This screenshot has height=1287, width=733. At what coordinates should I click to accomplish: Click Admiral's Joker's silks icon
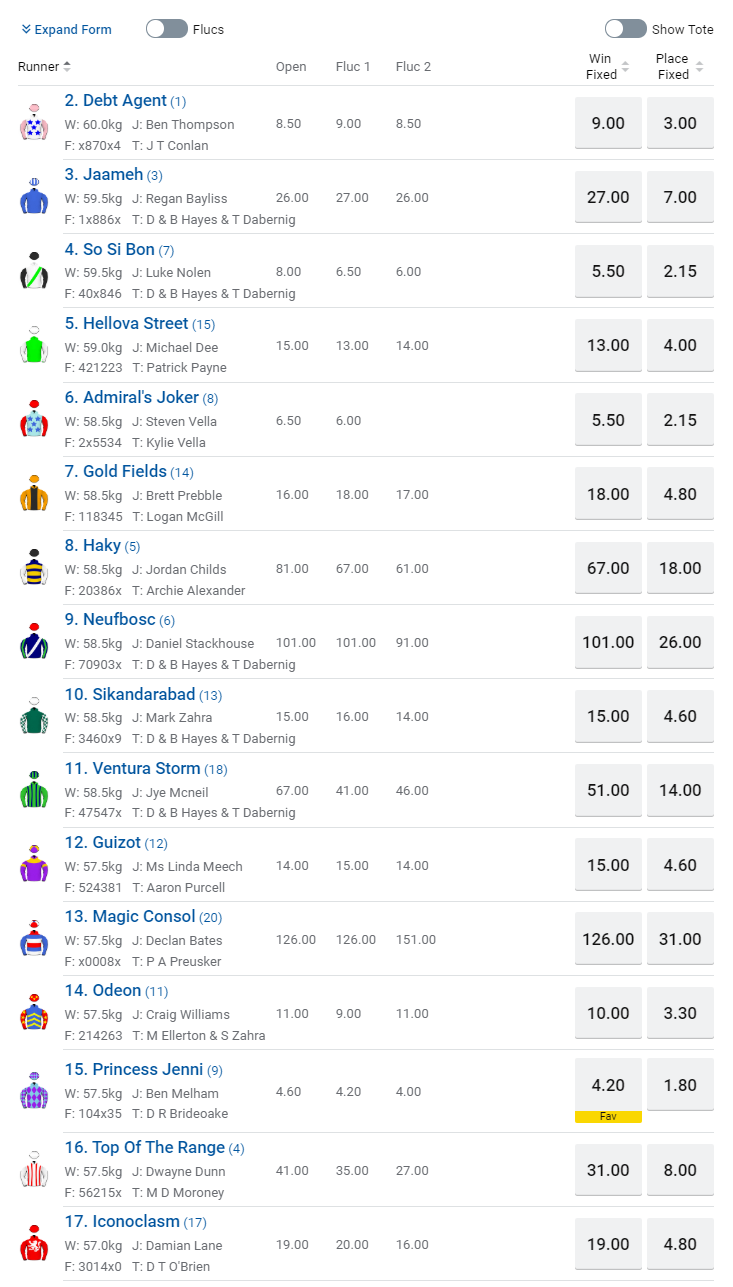click(x=34, y=419)
